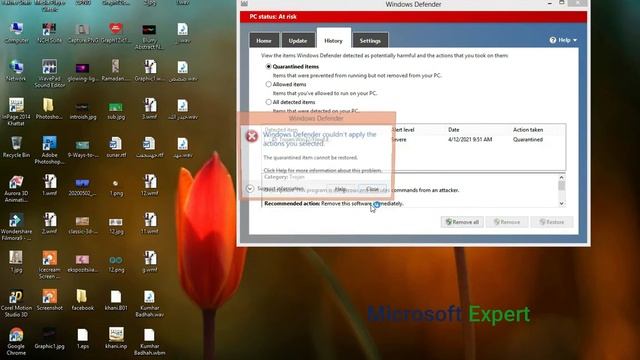The image size is (640, 360).
Task: Click the Action taken column header
Action: pos(528,130)
